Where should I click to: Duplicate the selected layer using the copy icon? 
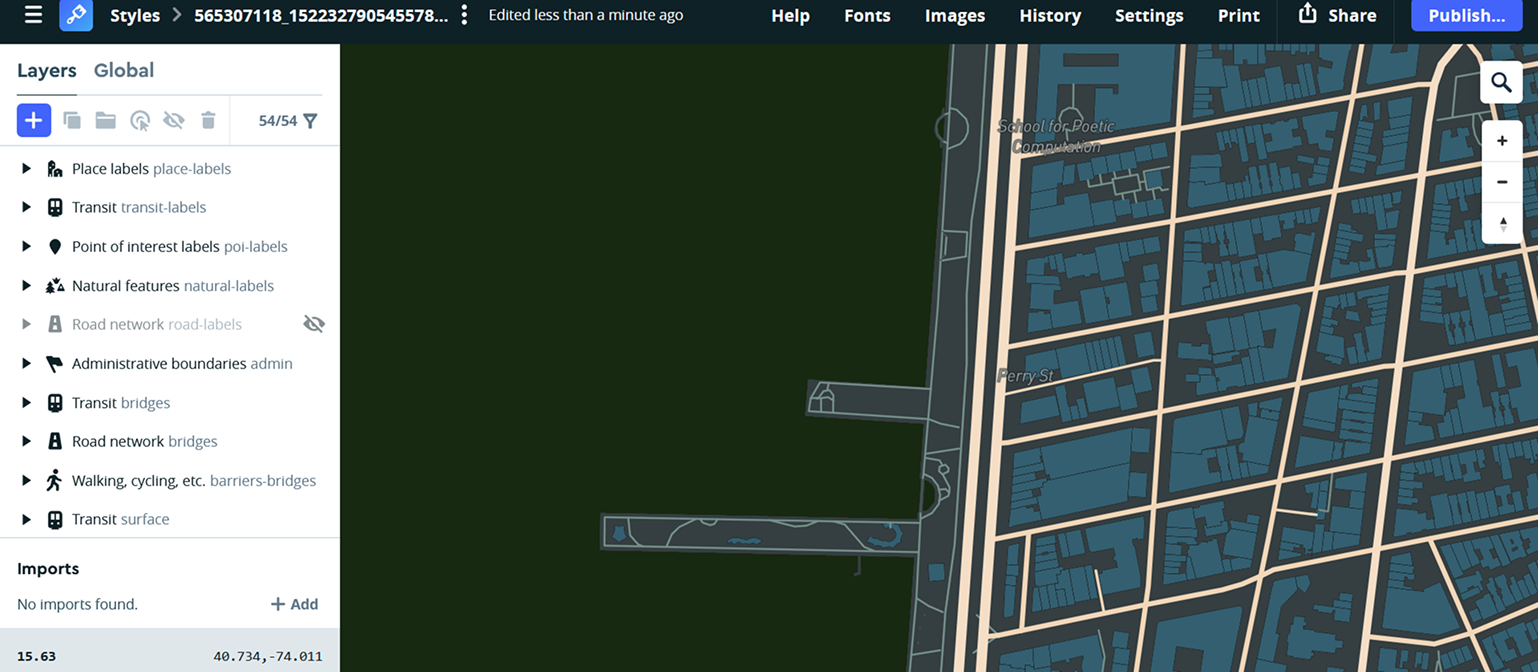[x=71, y=120]
